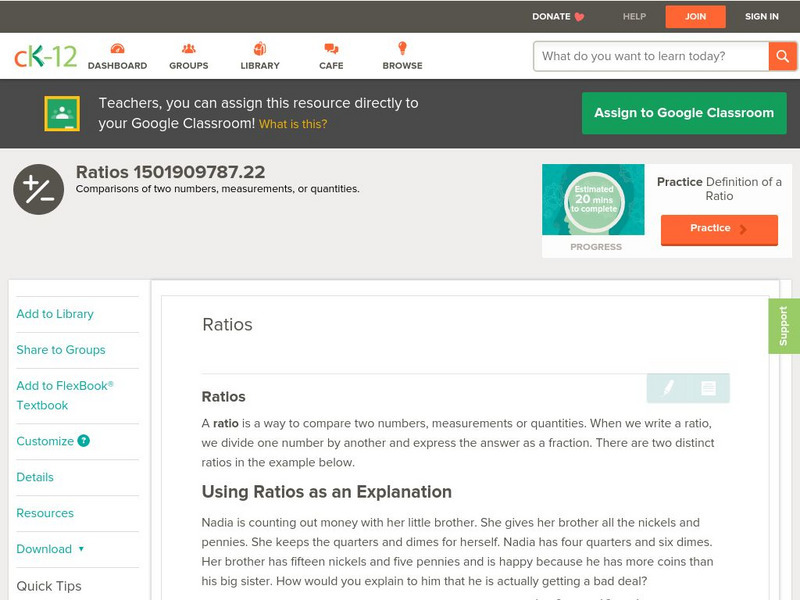Click the estimated time progress thumbnail
The width and height of the screenshot is (800, 600).
click(x=593, y=201)
